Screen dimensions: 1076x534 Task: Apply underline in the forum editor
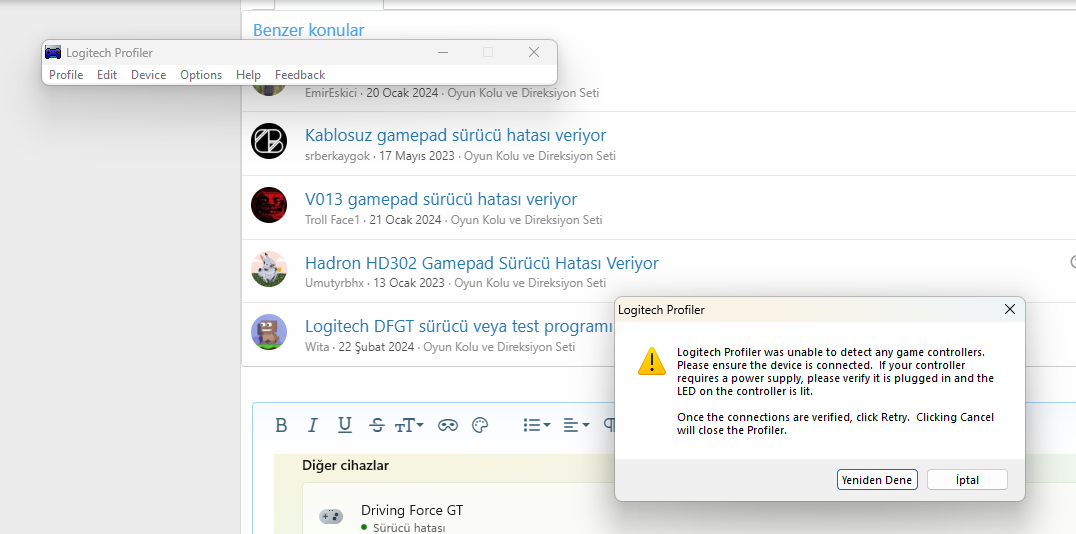(x=344, y=426)
